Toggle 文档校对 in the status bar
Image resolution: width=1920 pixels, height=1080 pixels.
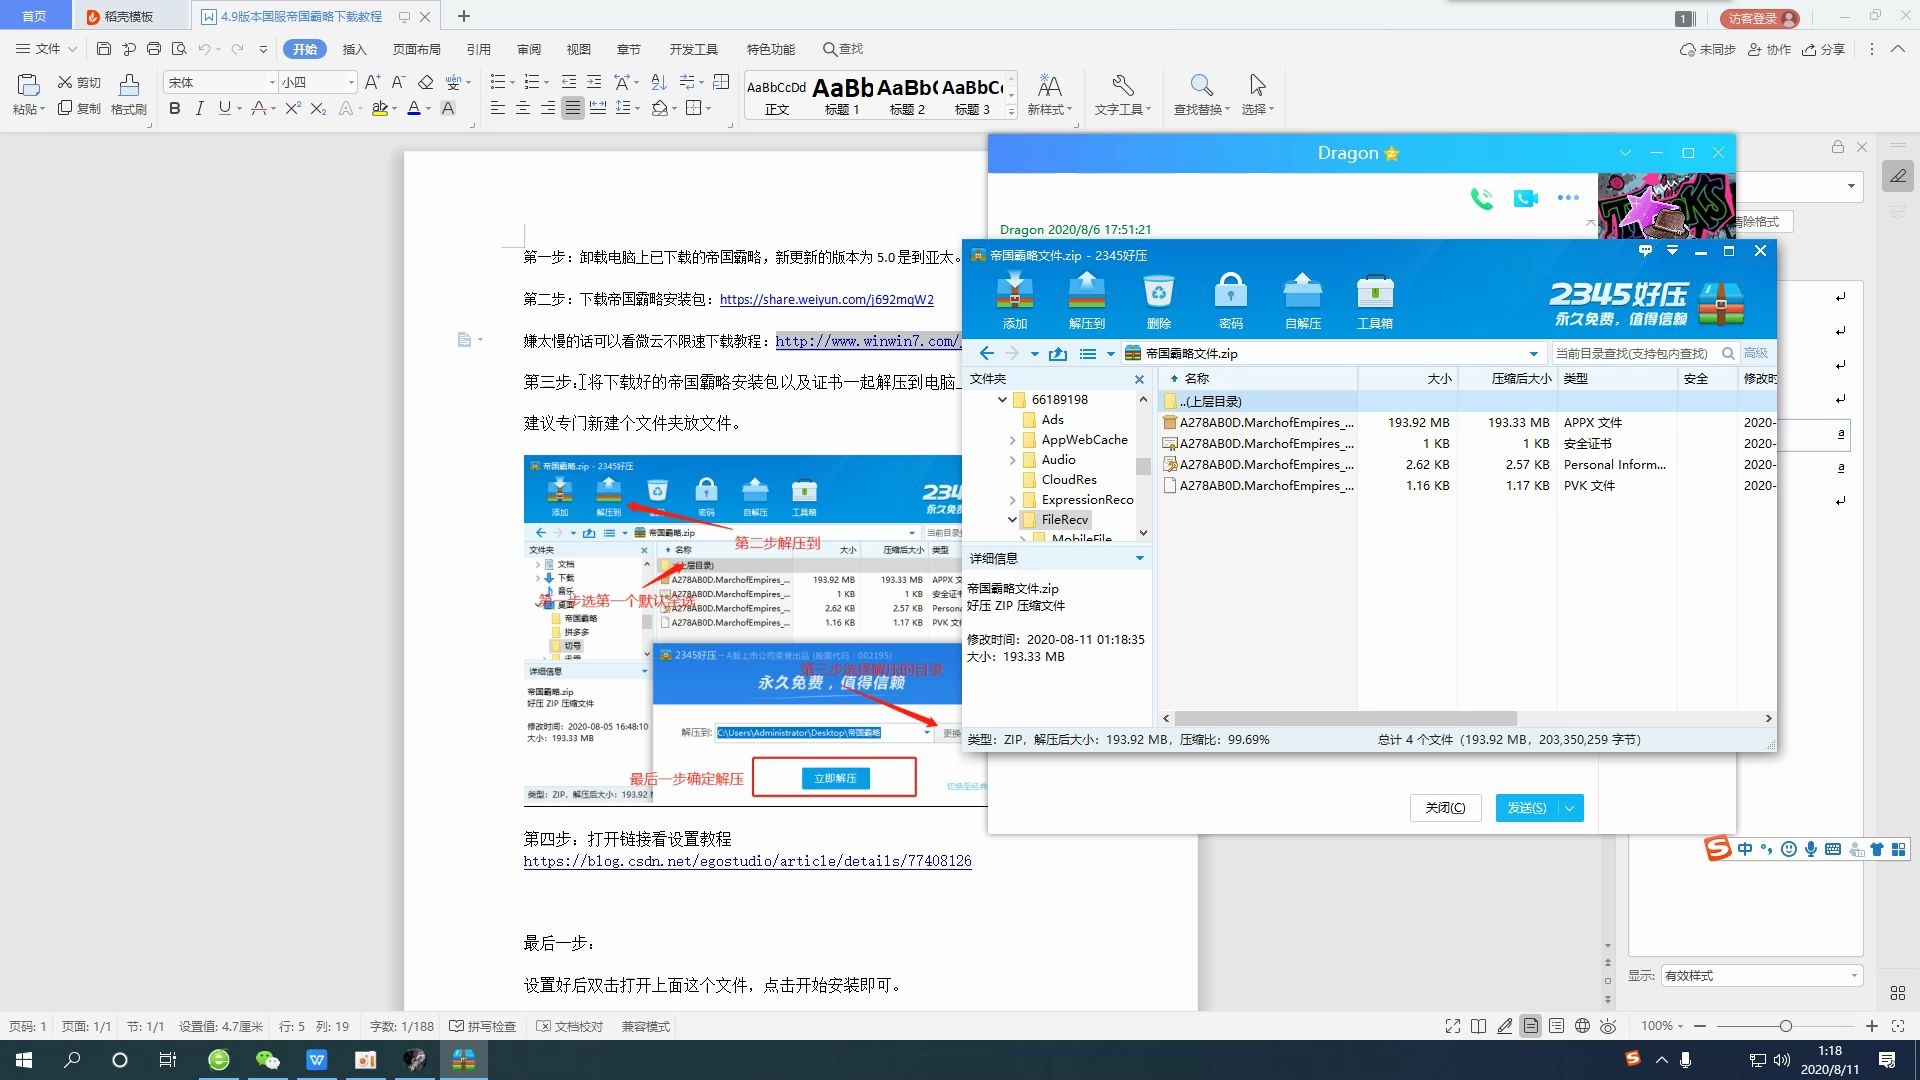point(570,1026)
